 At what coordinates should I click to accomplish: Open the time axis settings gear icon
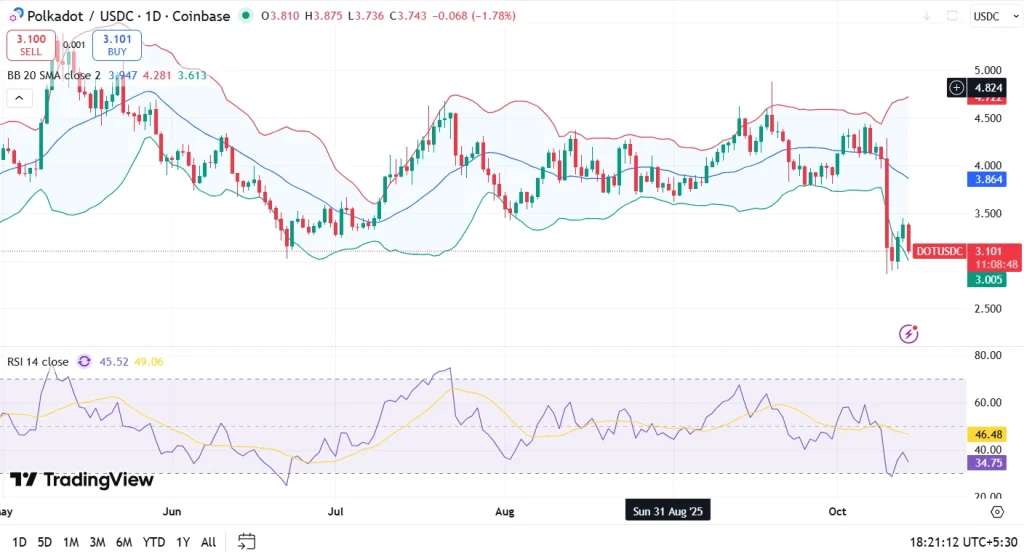(996, 511)
